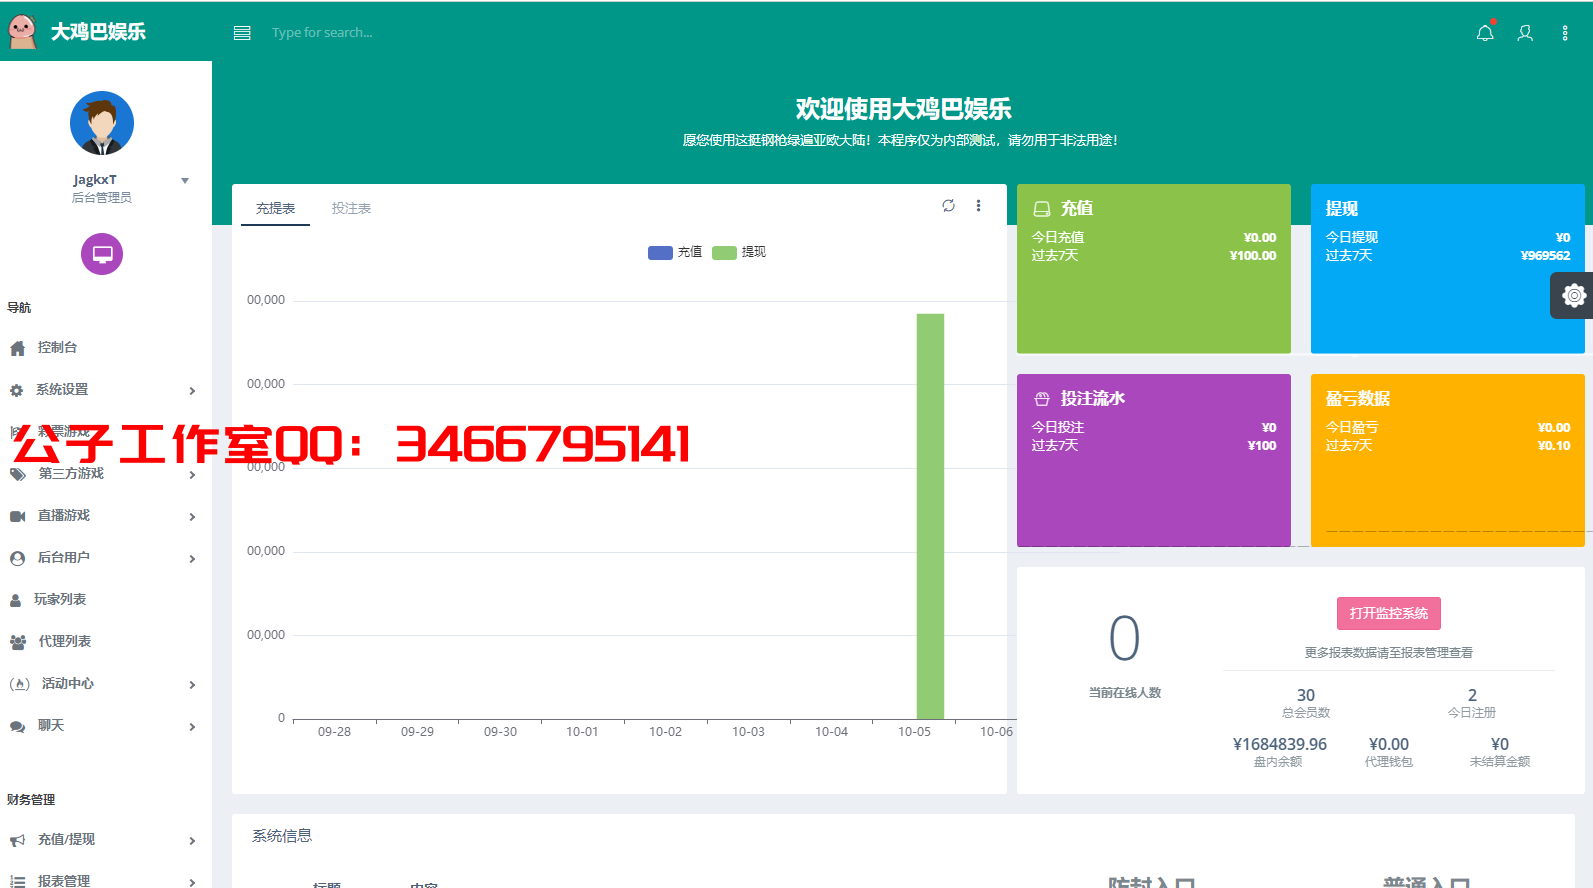This screenshot has height=888, width=1593.
Task: Click the 总会员数 value 30
Action: [x=1306, y=695]
